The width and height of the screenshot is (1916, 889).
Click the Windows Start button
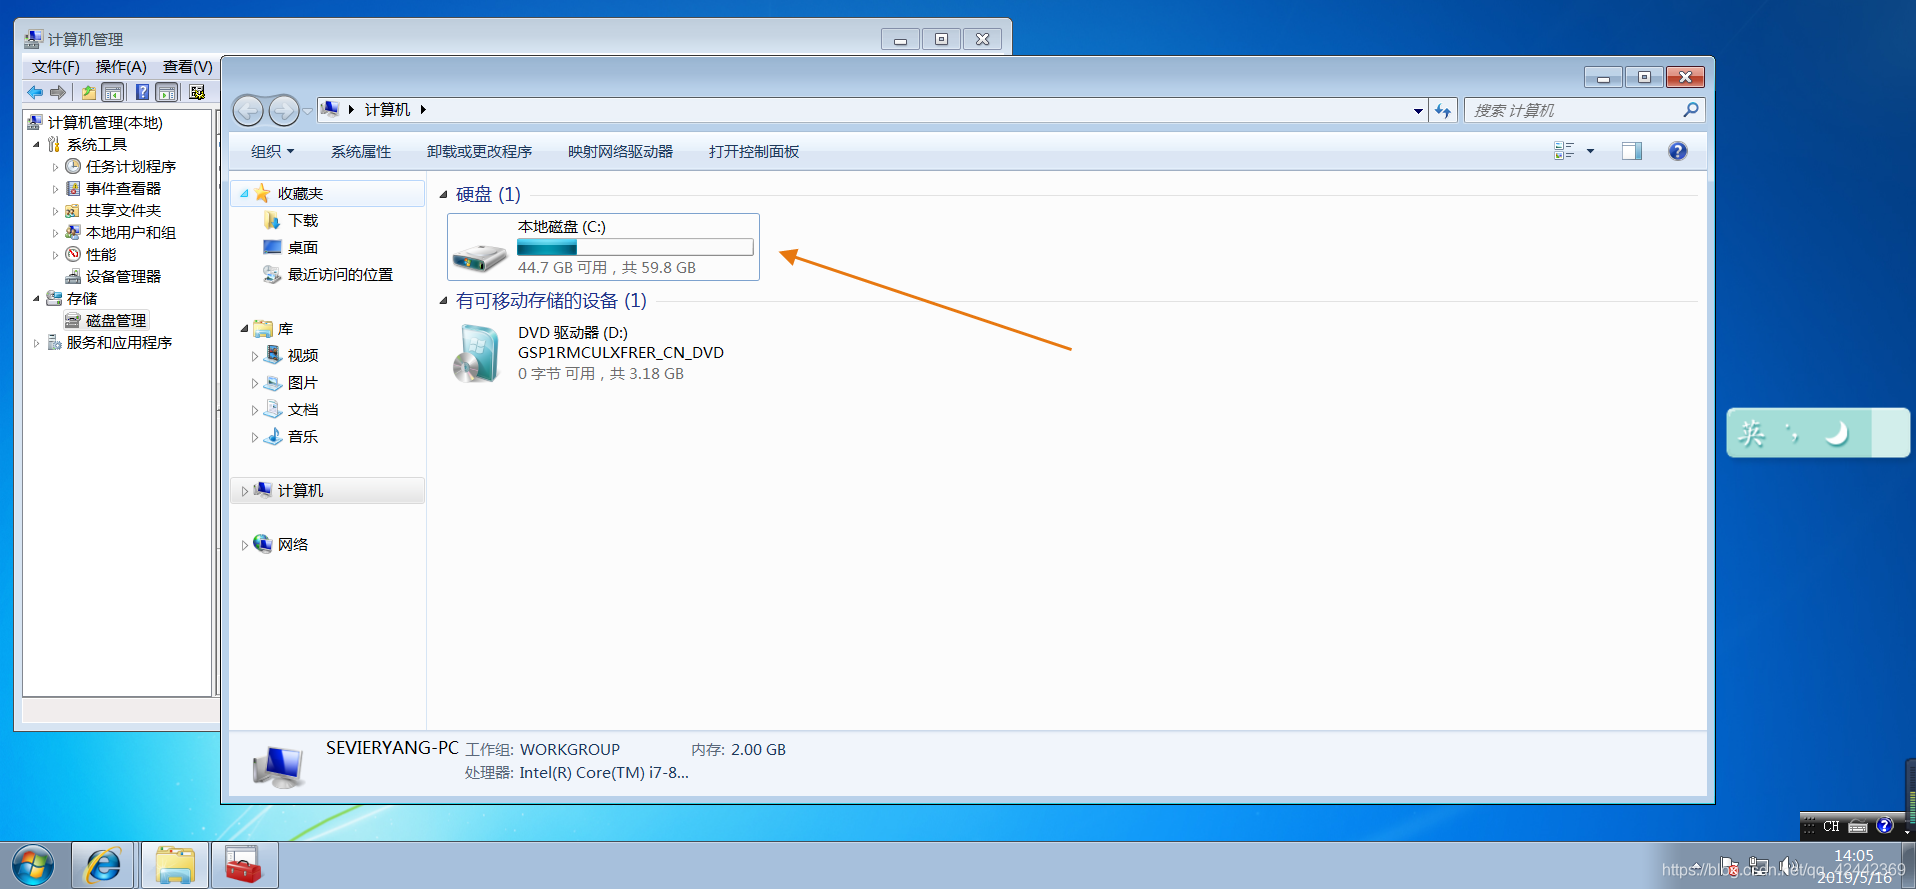coord(33,865)
